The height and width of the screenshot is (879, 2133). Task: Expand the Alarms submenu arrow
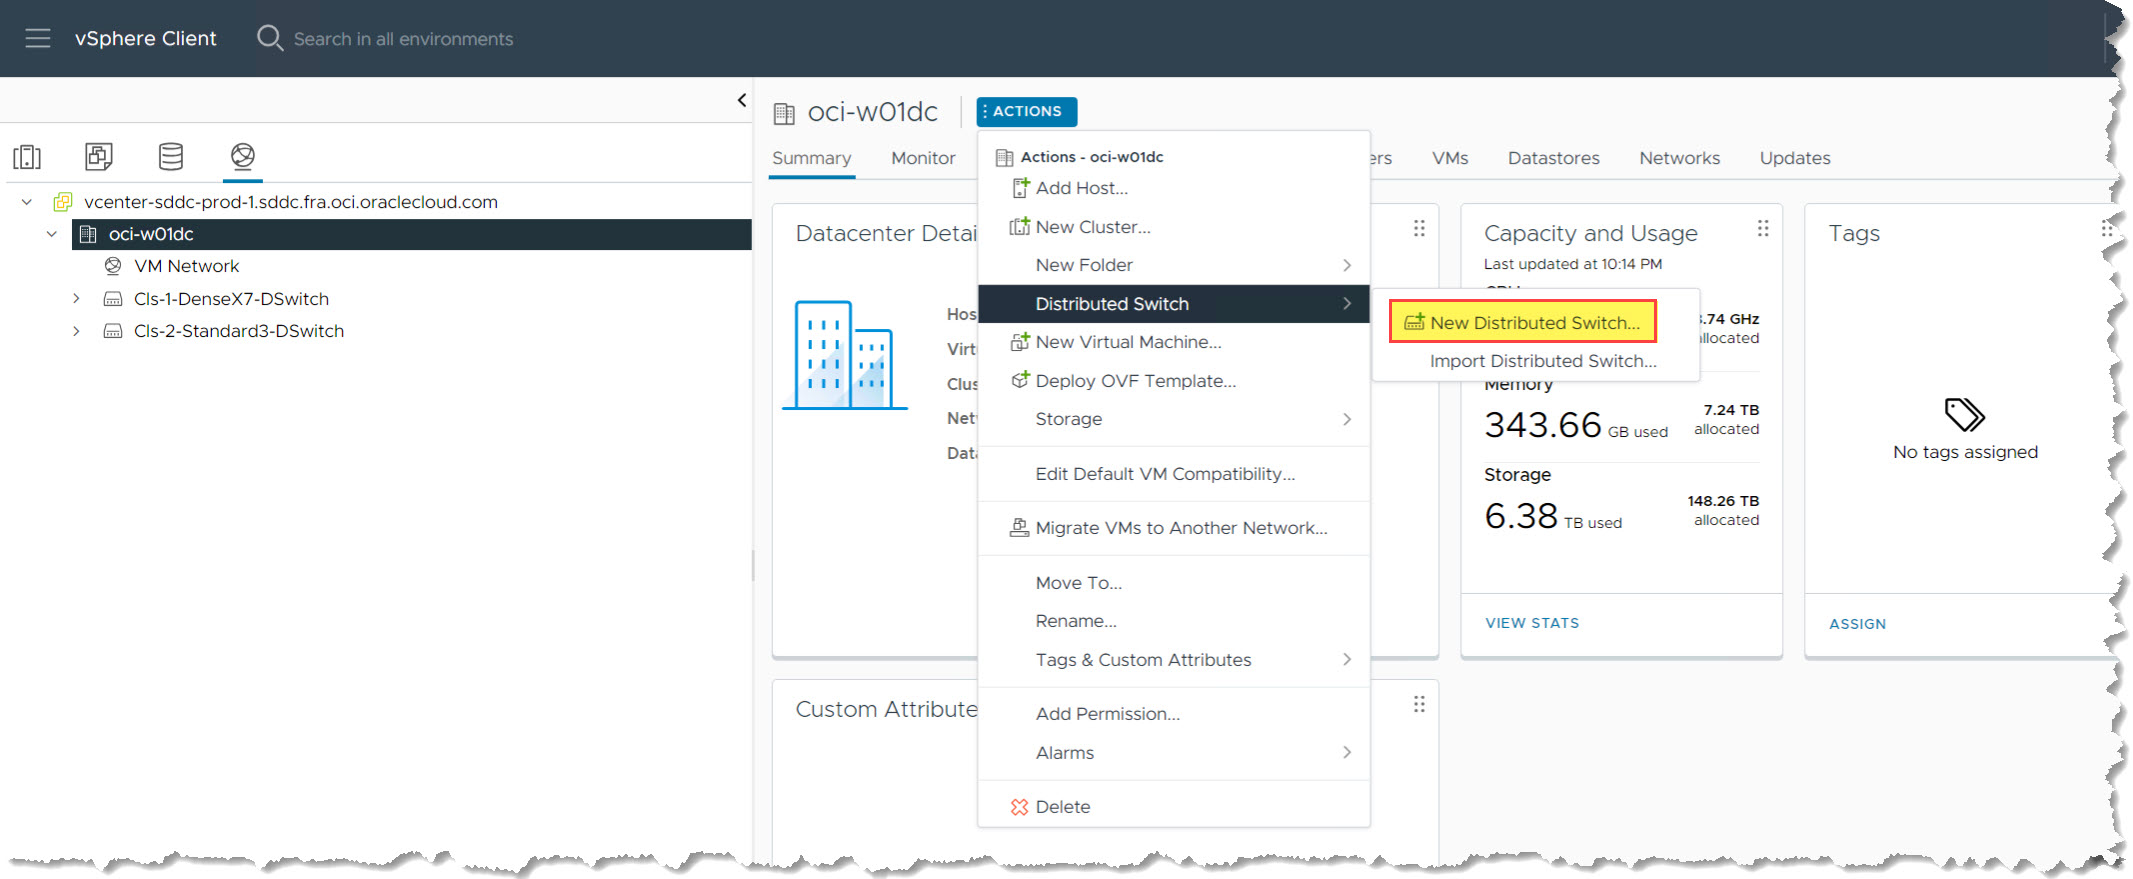(1347, 753)
